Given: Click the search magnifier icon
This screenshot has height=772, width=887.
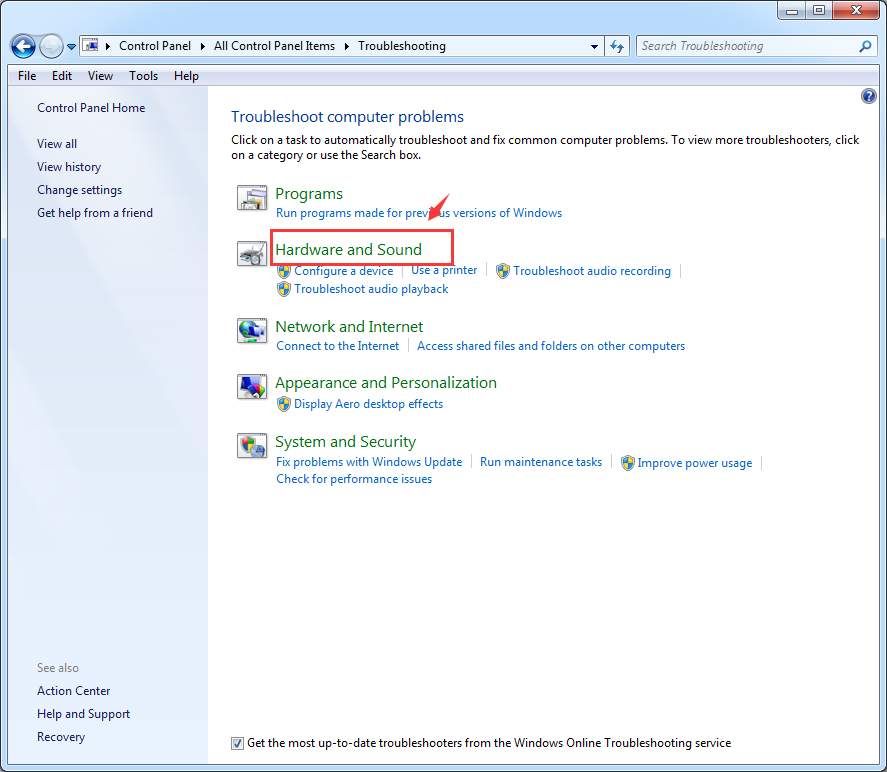Looking at the screenshot, I should point(865,46).
